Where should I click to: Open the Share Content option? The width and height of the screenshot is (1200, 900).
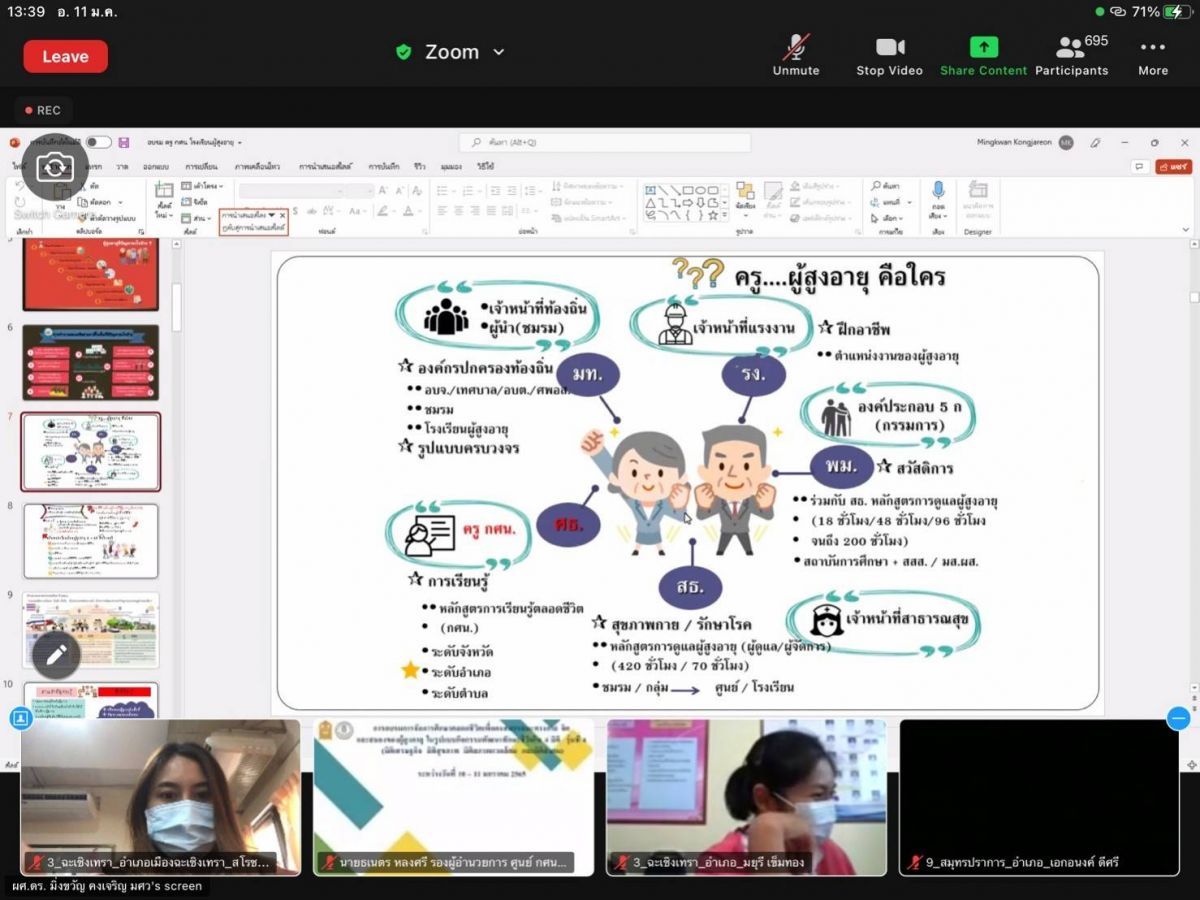983,56
